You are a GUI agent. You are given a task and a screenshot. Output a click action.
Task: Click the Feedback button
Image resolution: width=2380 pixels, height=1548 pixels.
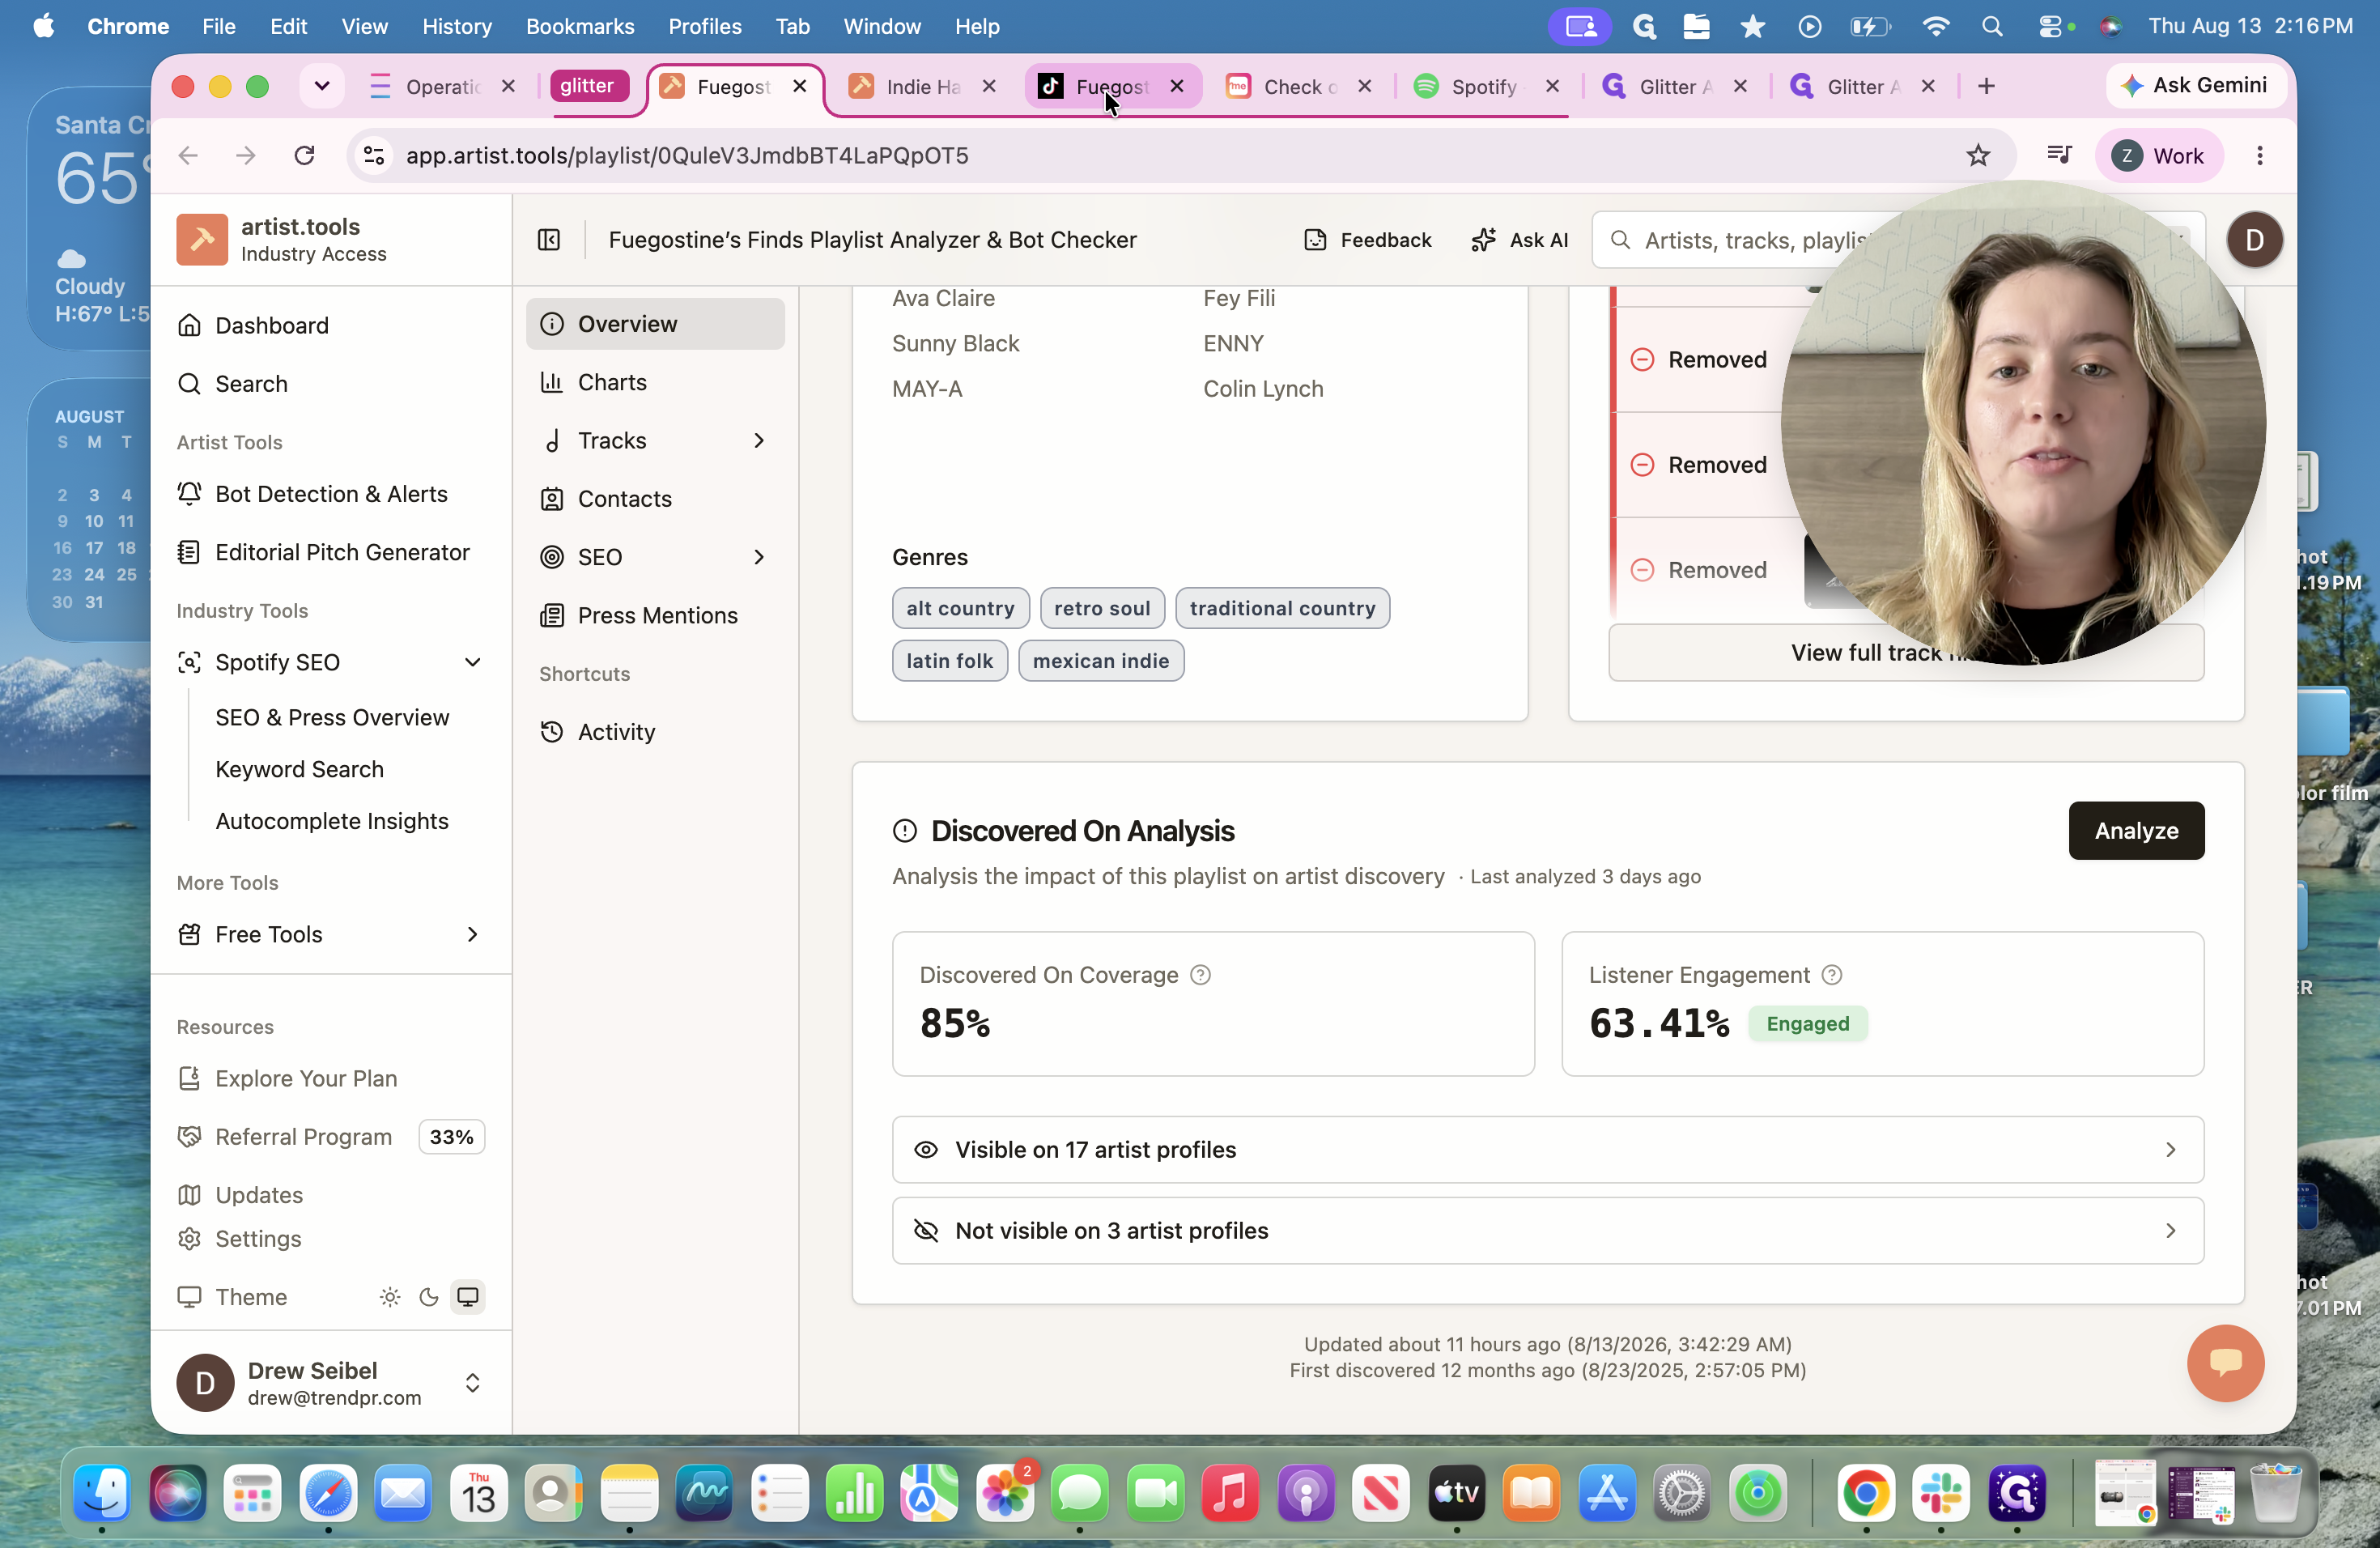[1367, 240]
